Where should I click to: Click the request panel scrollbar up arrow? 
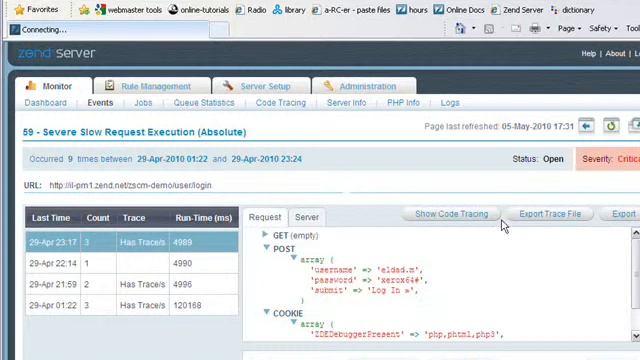(x=636, y=233)
